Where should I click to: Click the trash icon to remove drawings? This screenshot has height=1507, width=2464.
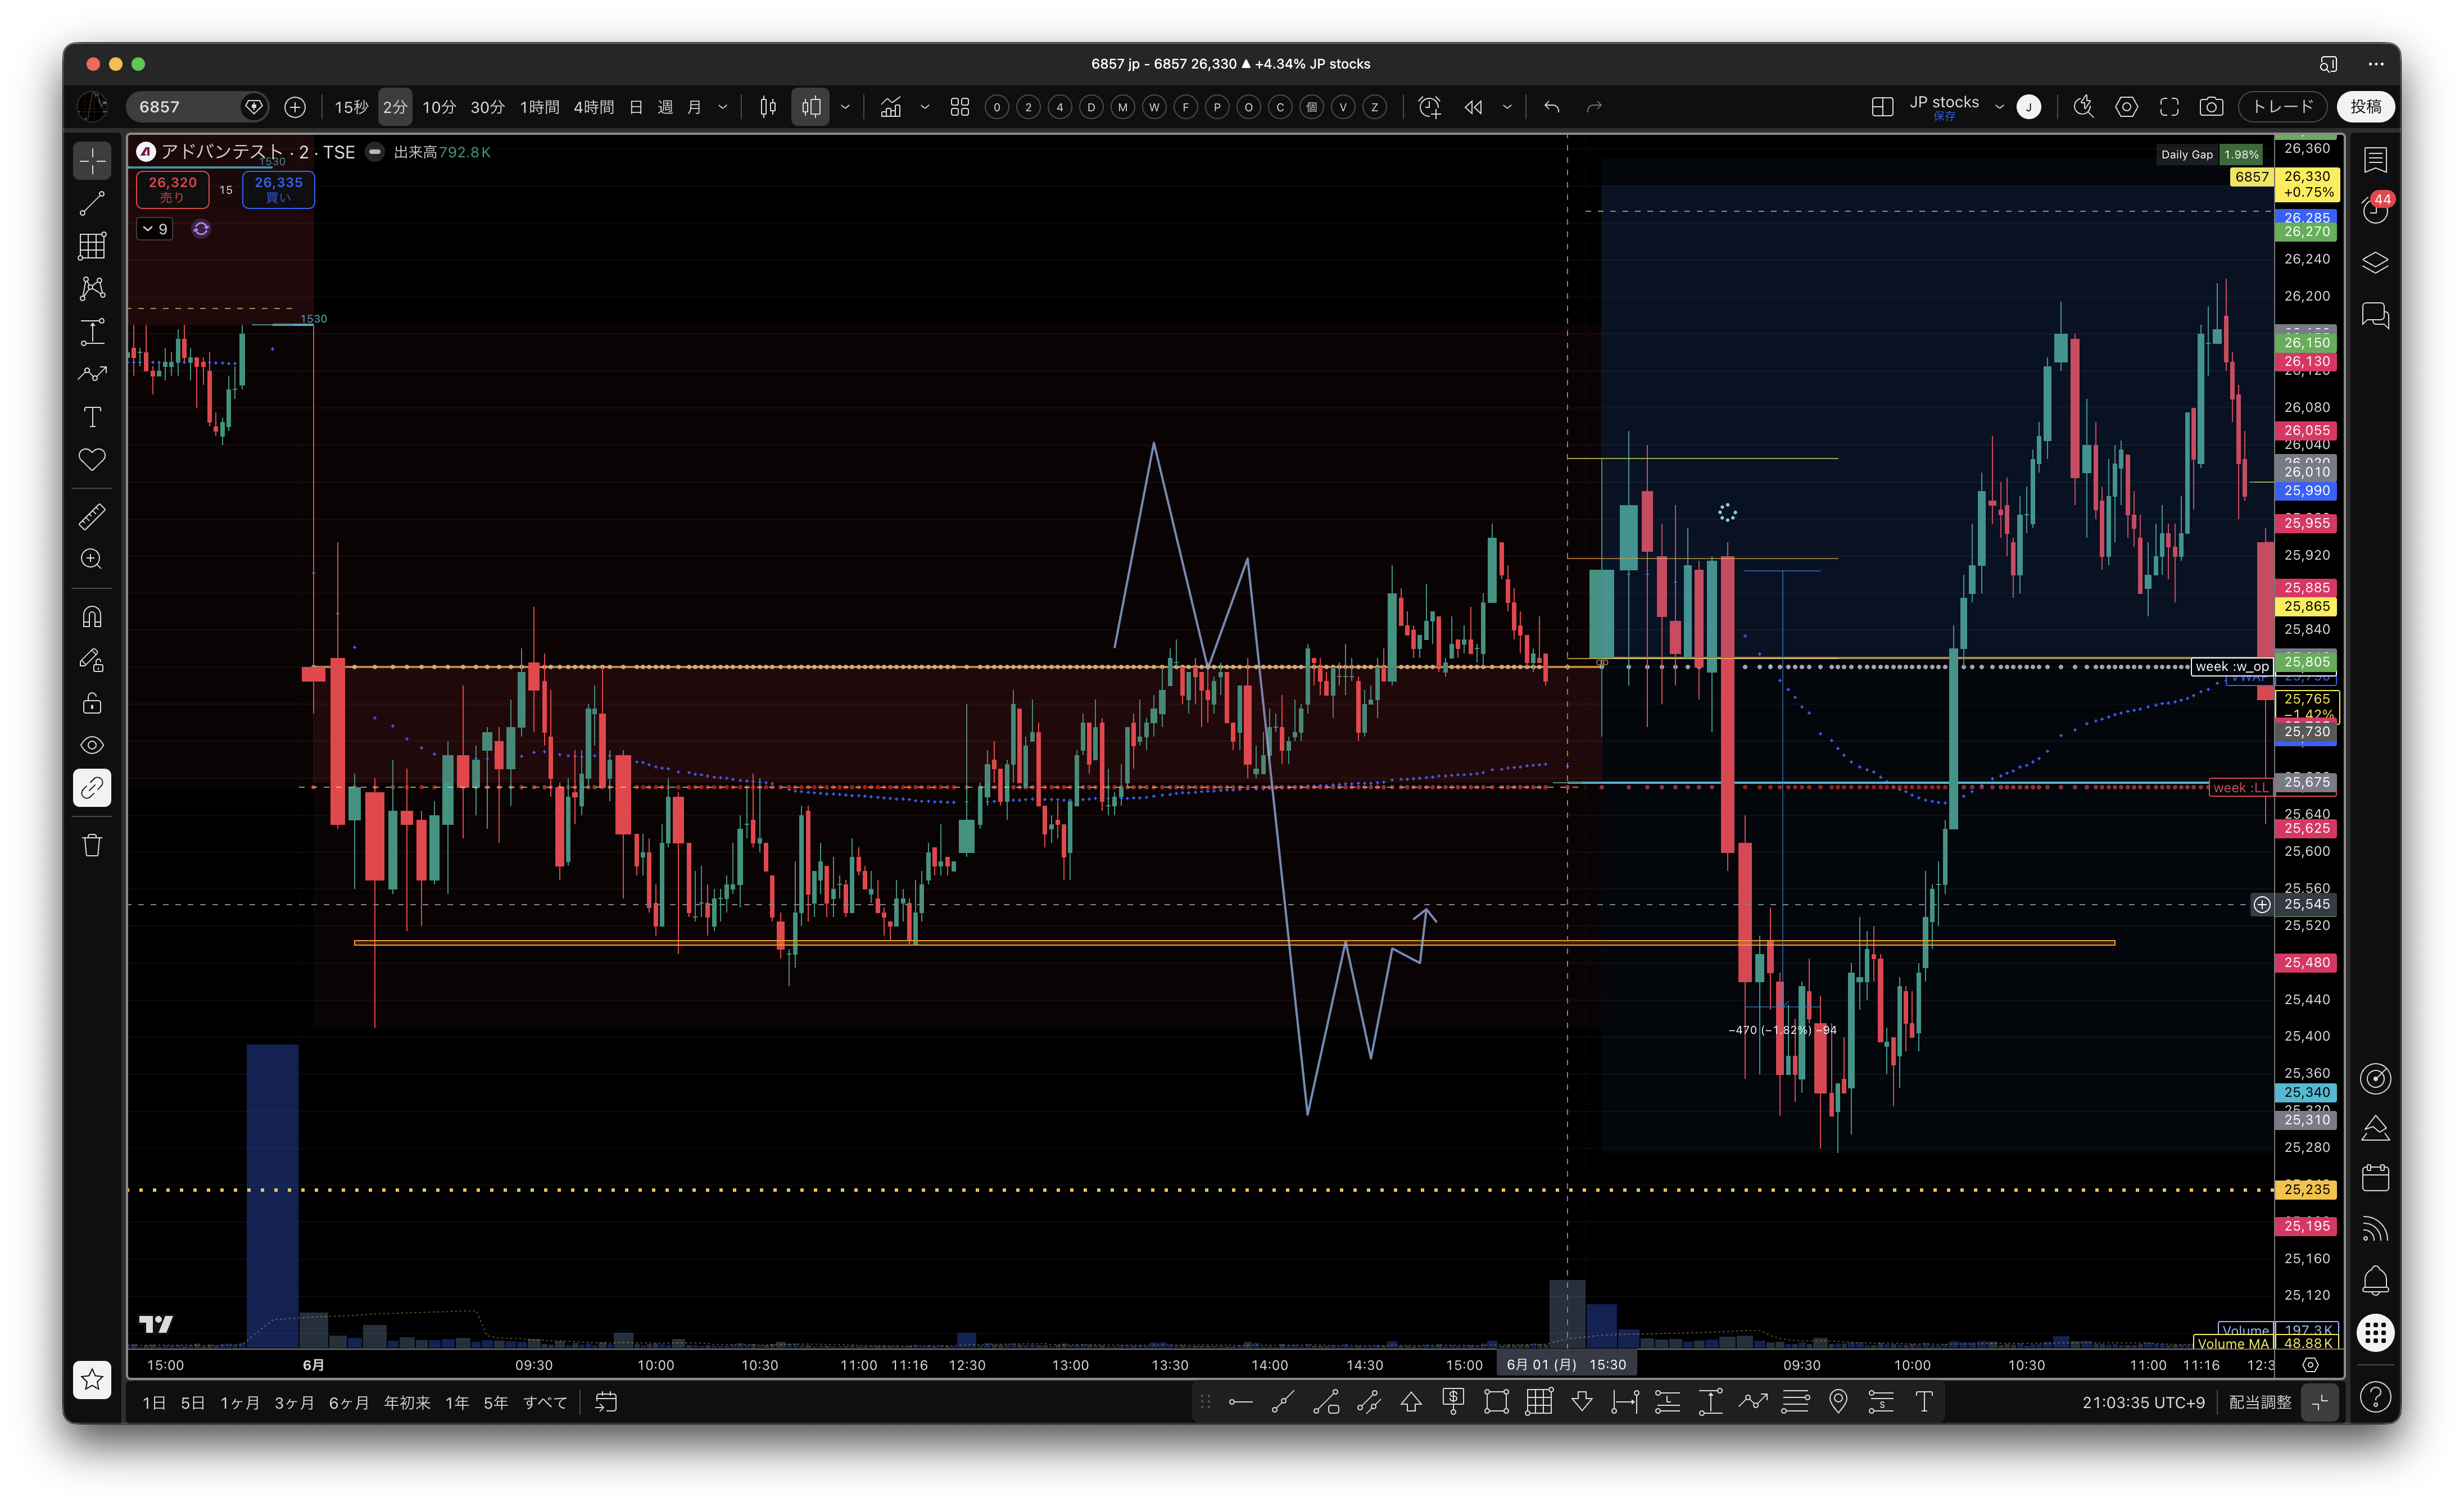92,846
